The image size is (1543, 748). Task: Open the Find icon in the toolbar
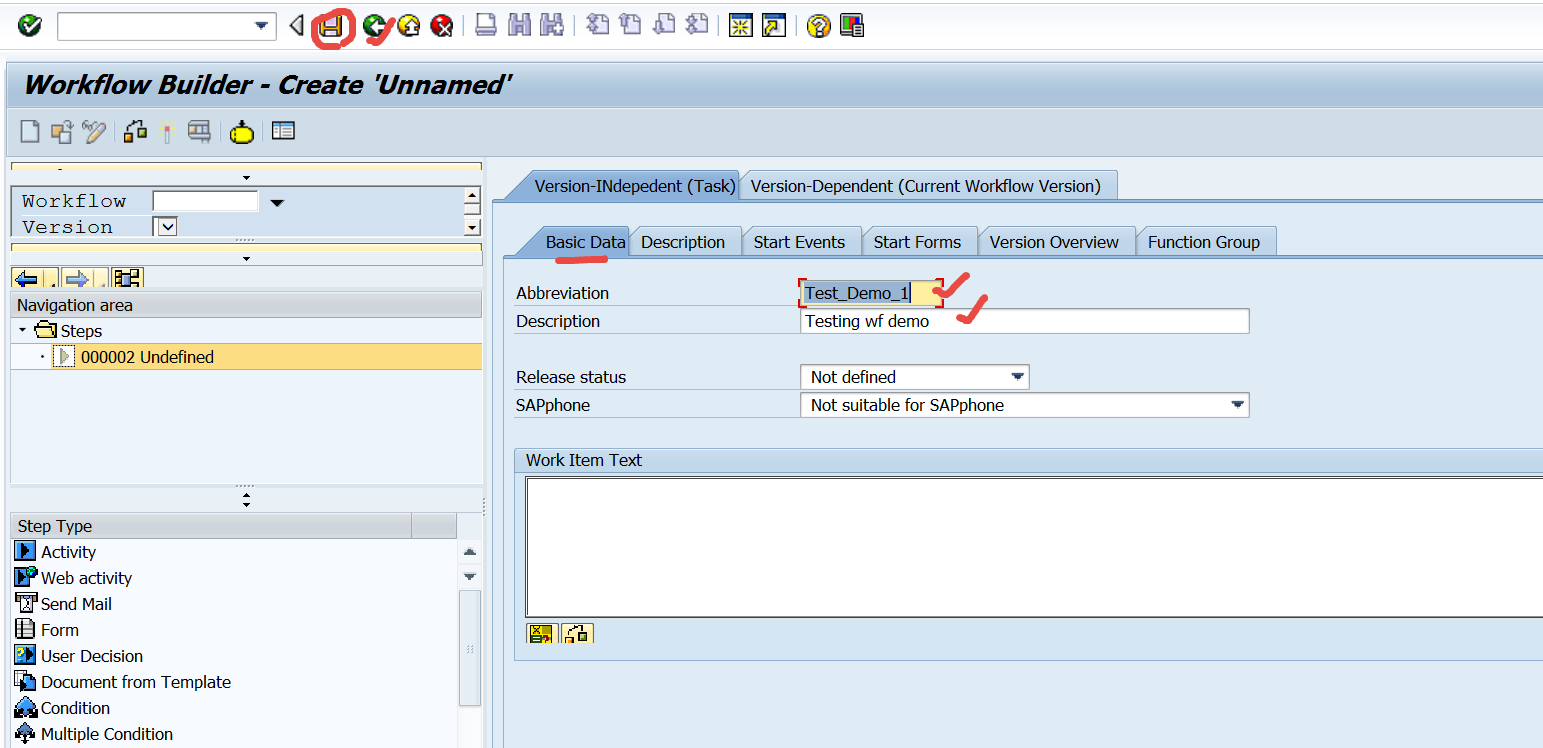[519, 26]
